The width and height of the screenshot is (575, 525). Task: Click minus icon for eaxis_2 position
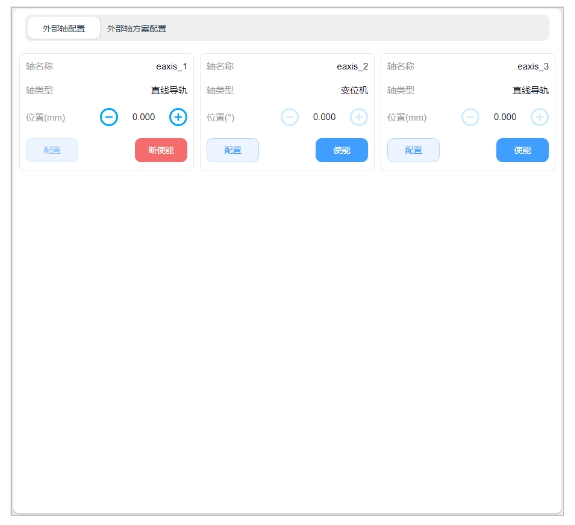click(x=290, y=117)
